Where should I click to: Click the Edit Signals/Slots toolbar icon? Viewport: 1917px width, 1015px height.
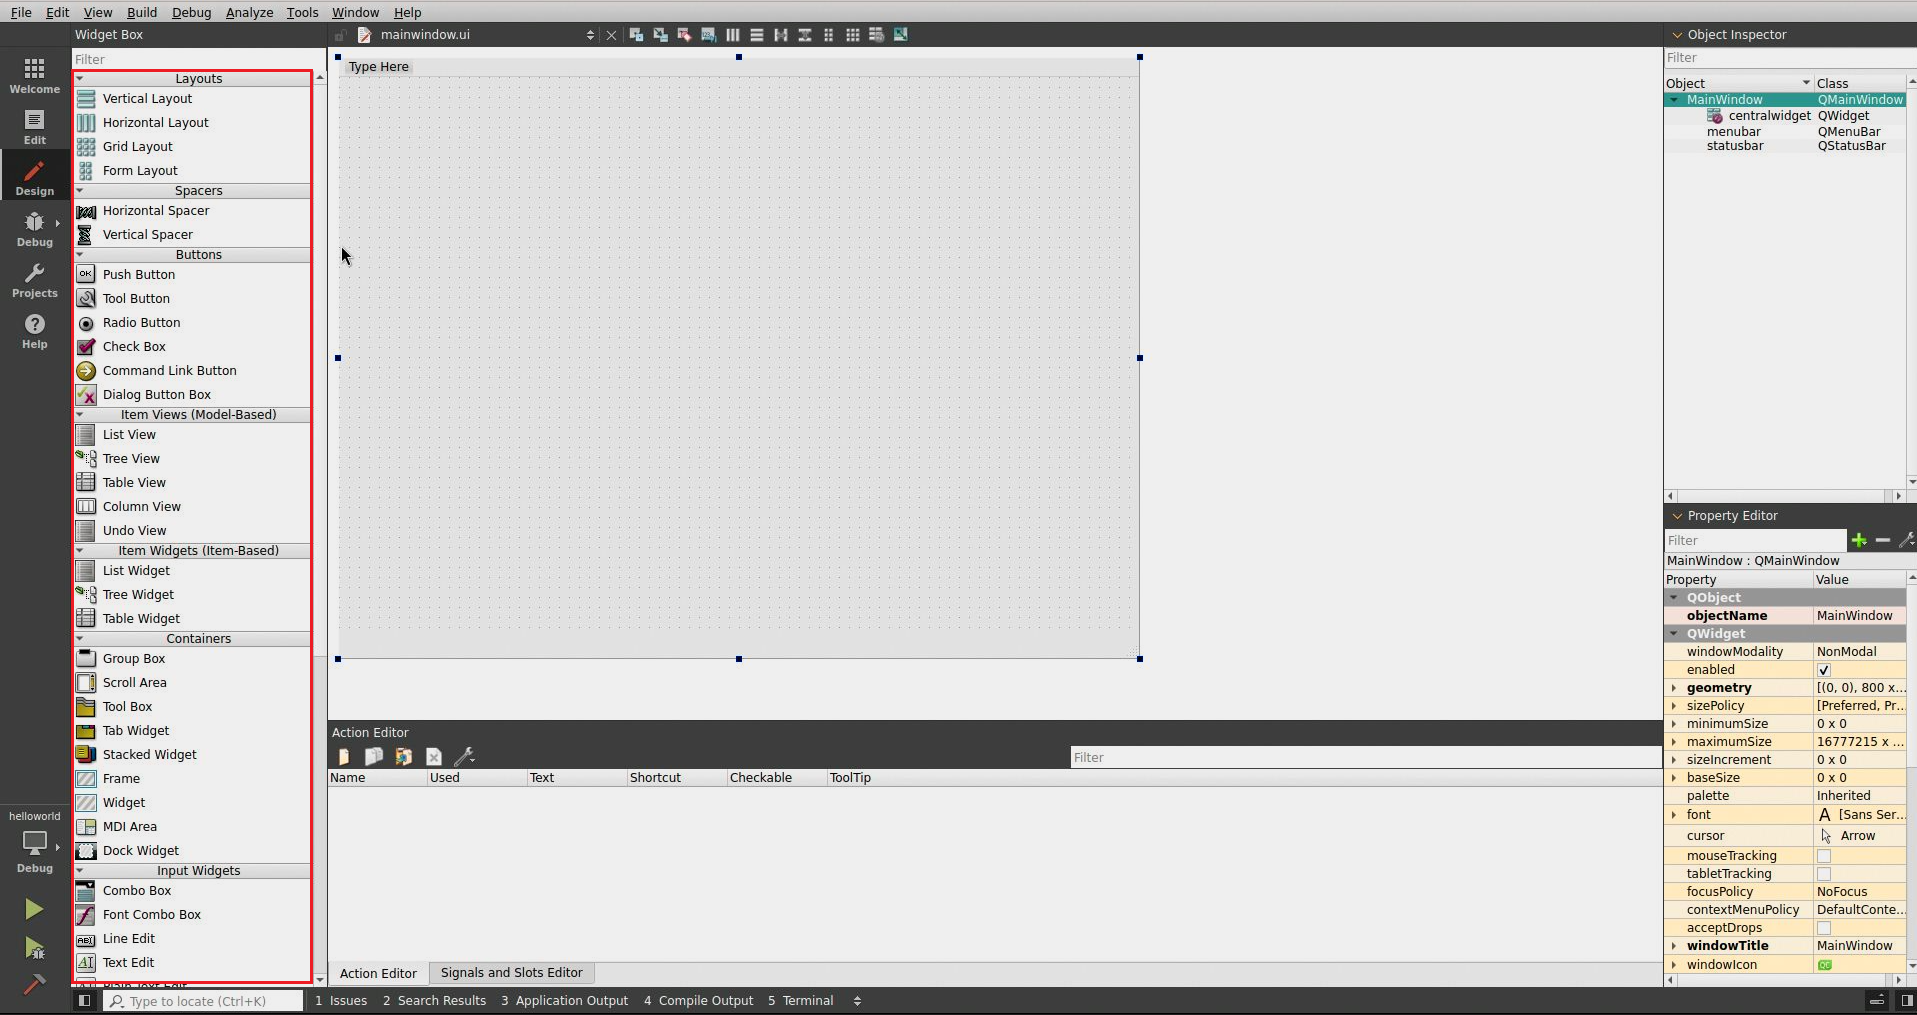pos(660,35)
